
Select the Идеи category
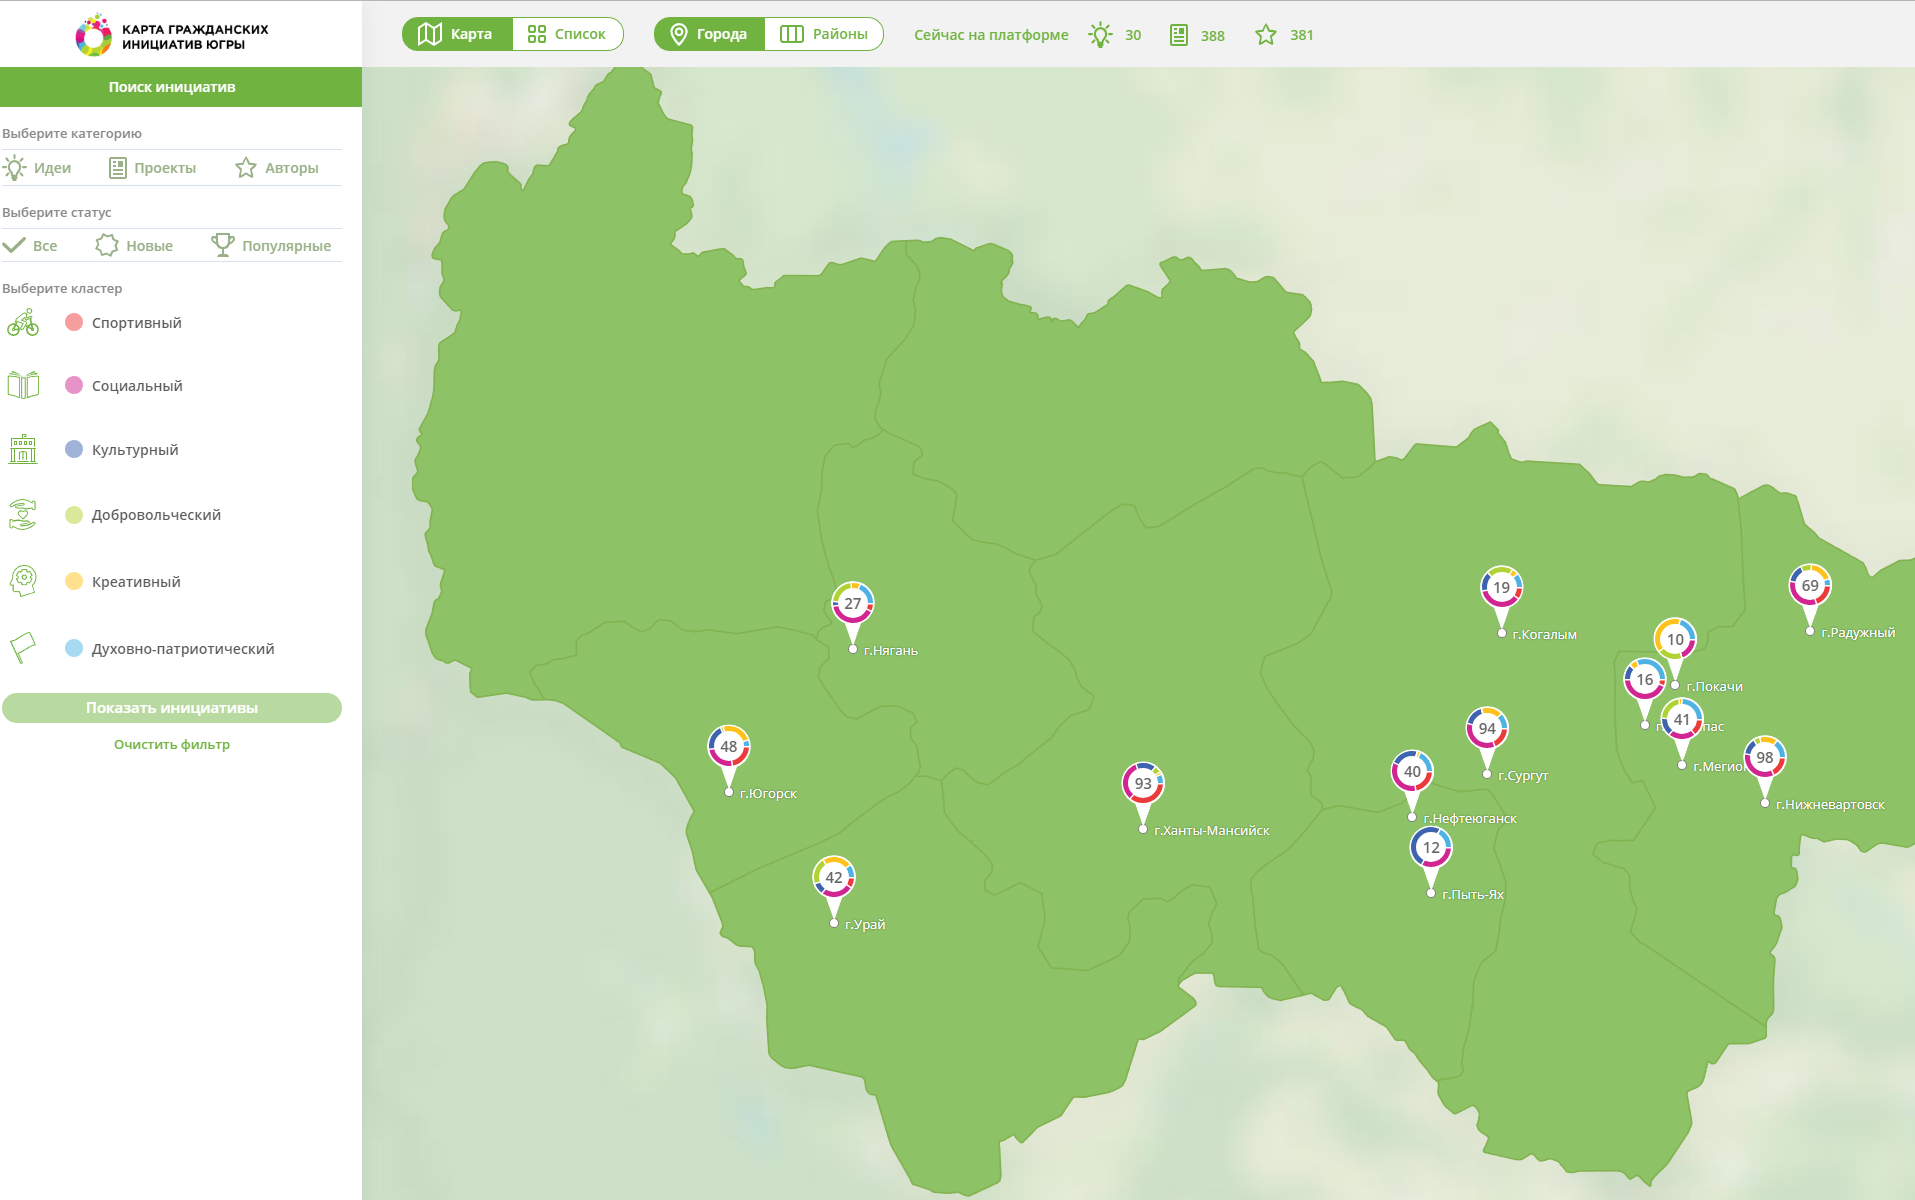tap(37, 168)
